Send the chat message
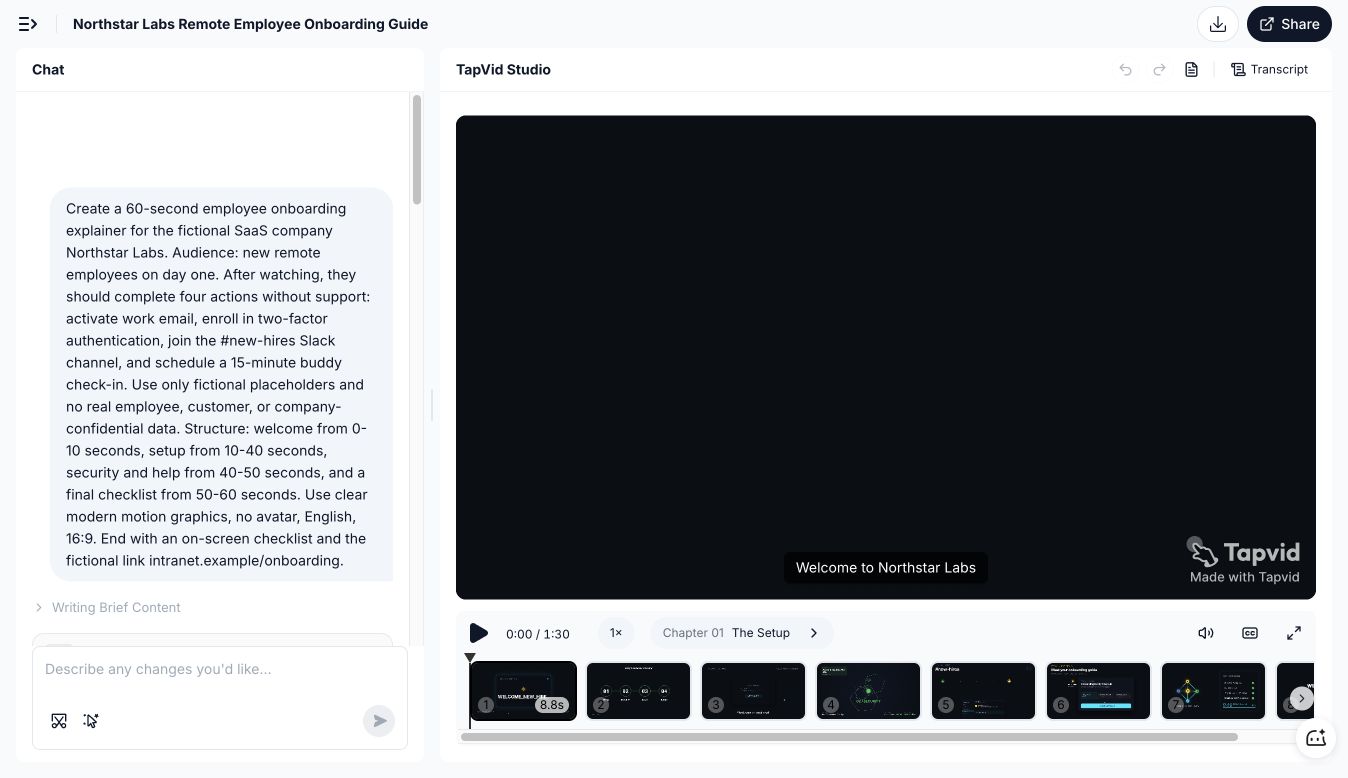 coord(379,721)
